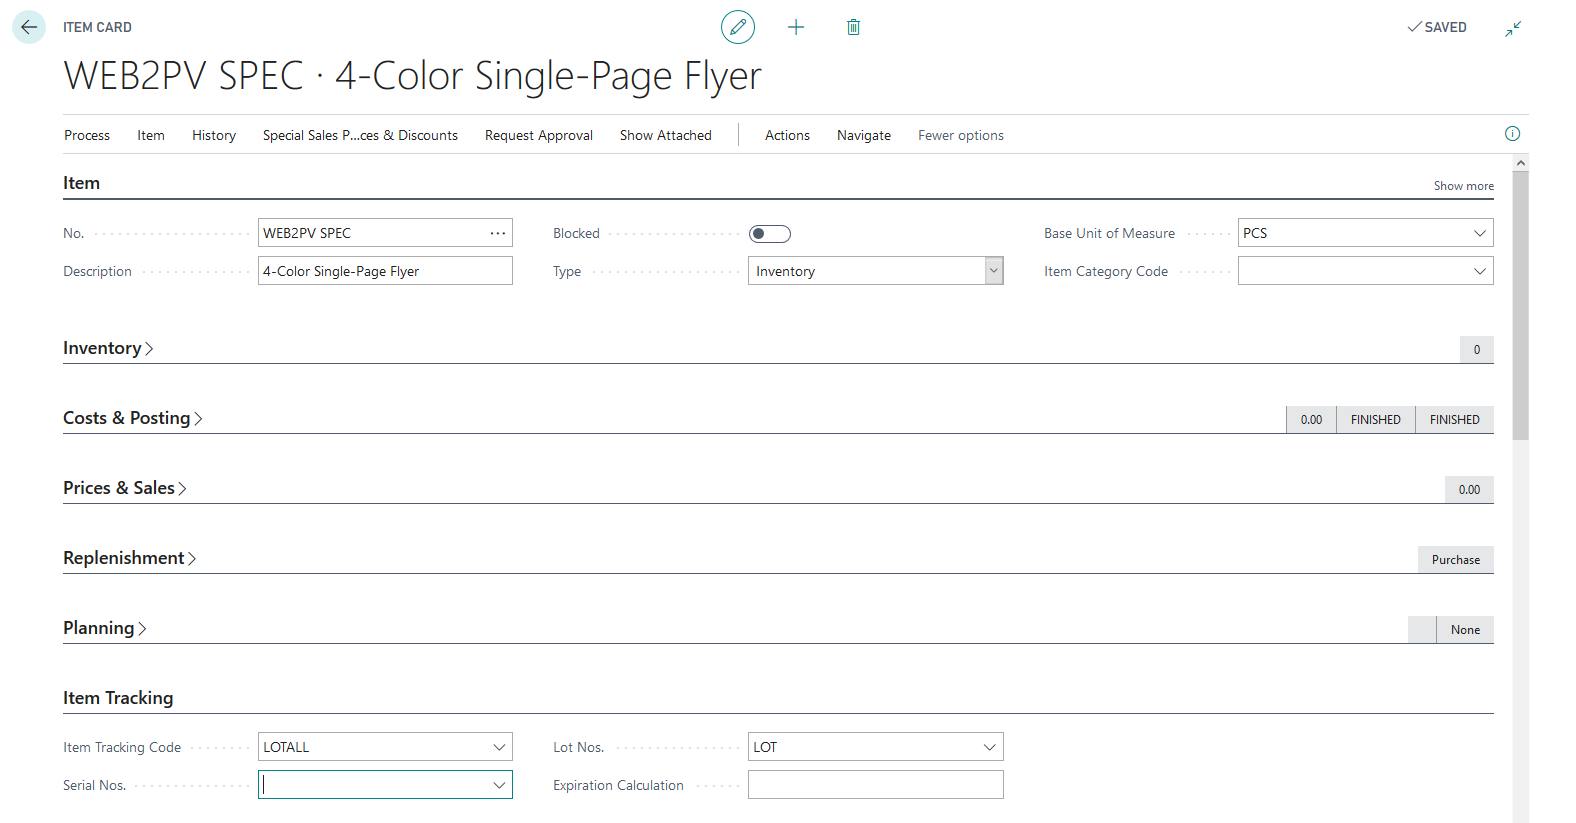
Task: Open the Show Attached menu
Action: coord(666,135)
